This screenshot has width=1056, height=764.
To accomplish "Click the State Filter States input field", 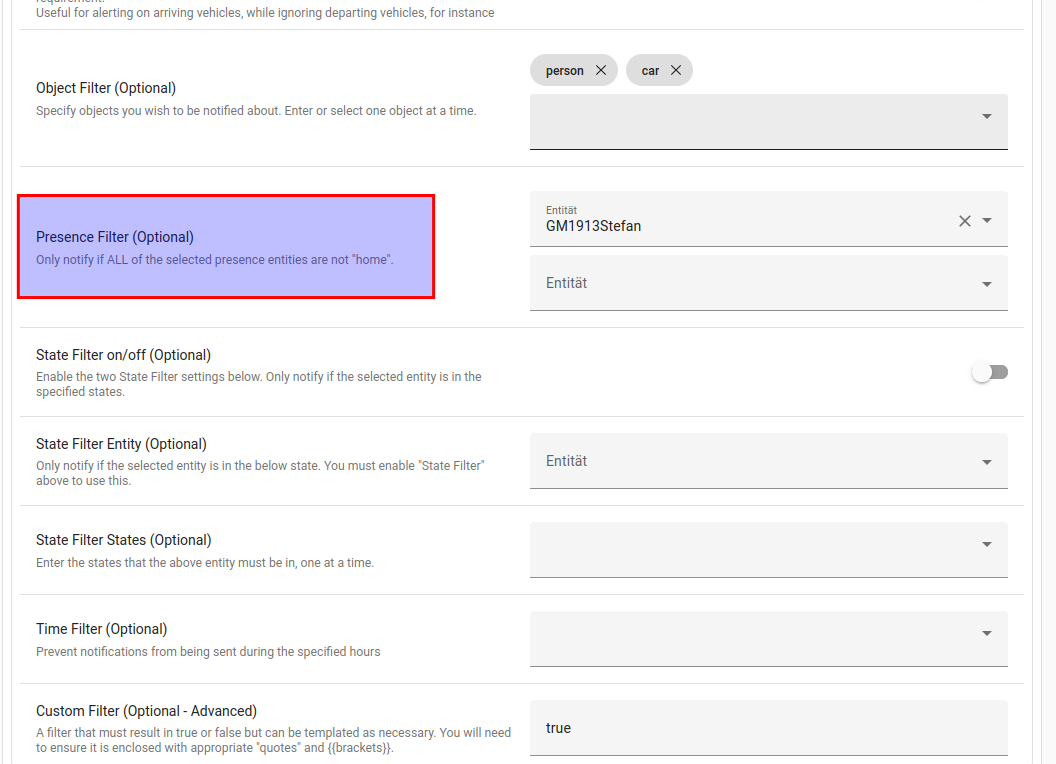I will click(x=750, y=550).
